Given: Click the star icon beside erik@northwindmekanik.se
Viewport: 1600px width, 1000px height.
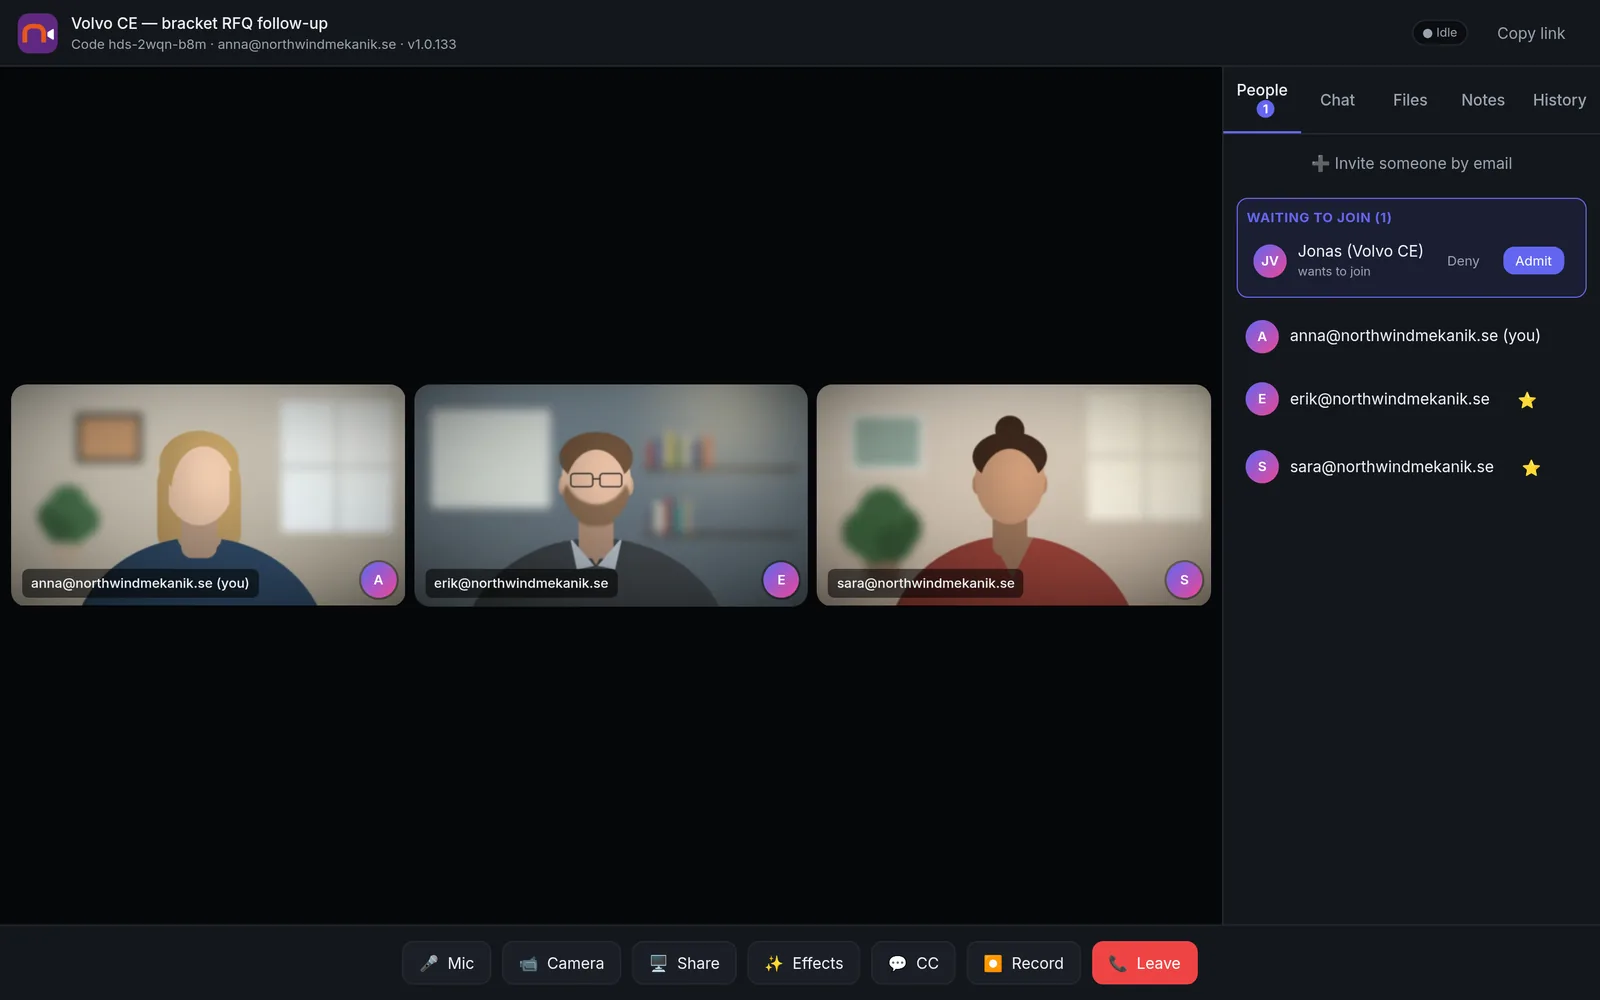Looking at the screenshot, I should 1527,400.
